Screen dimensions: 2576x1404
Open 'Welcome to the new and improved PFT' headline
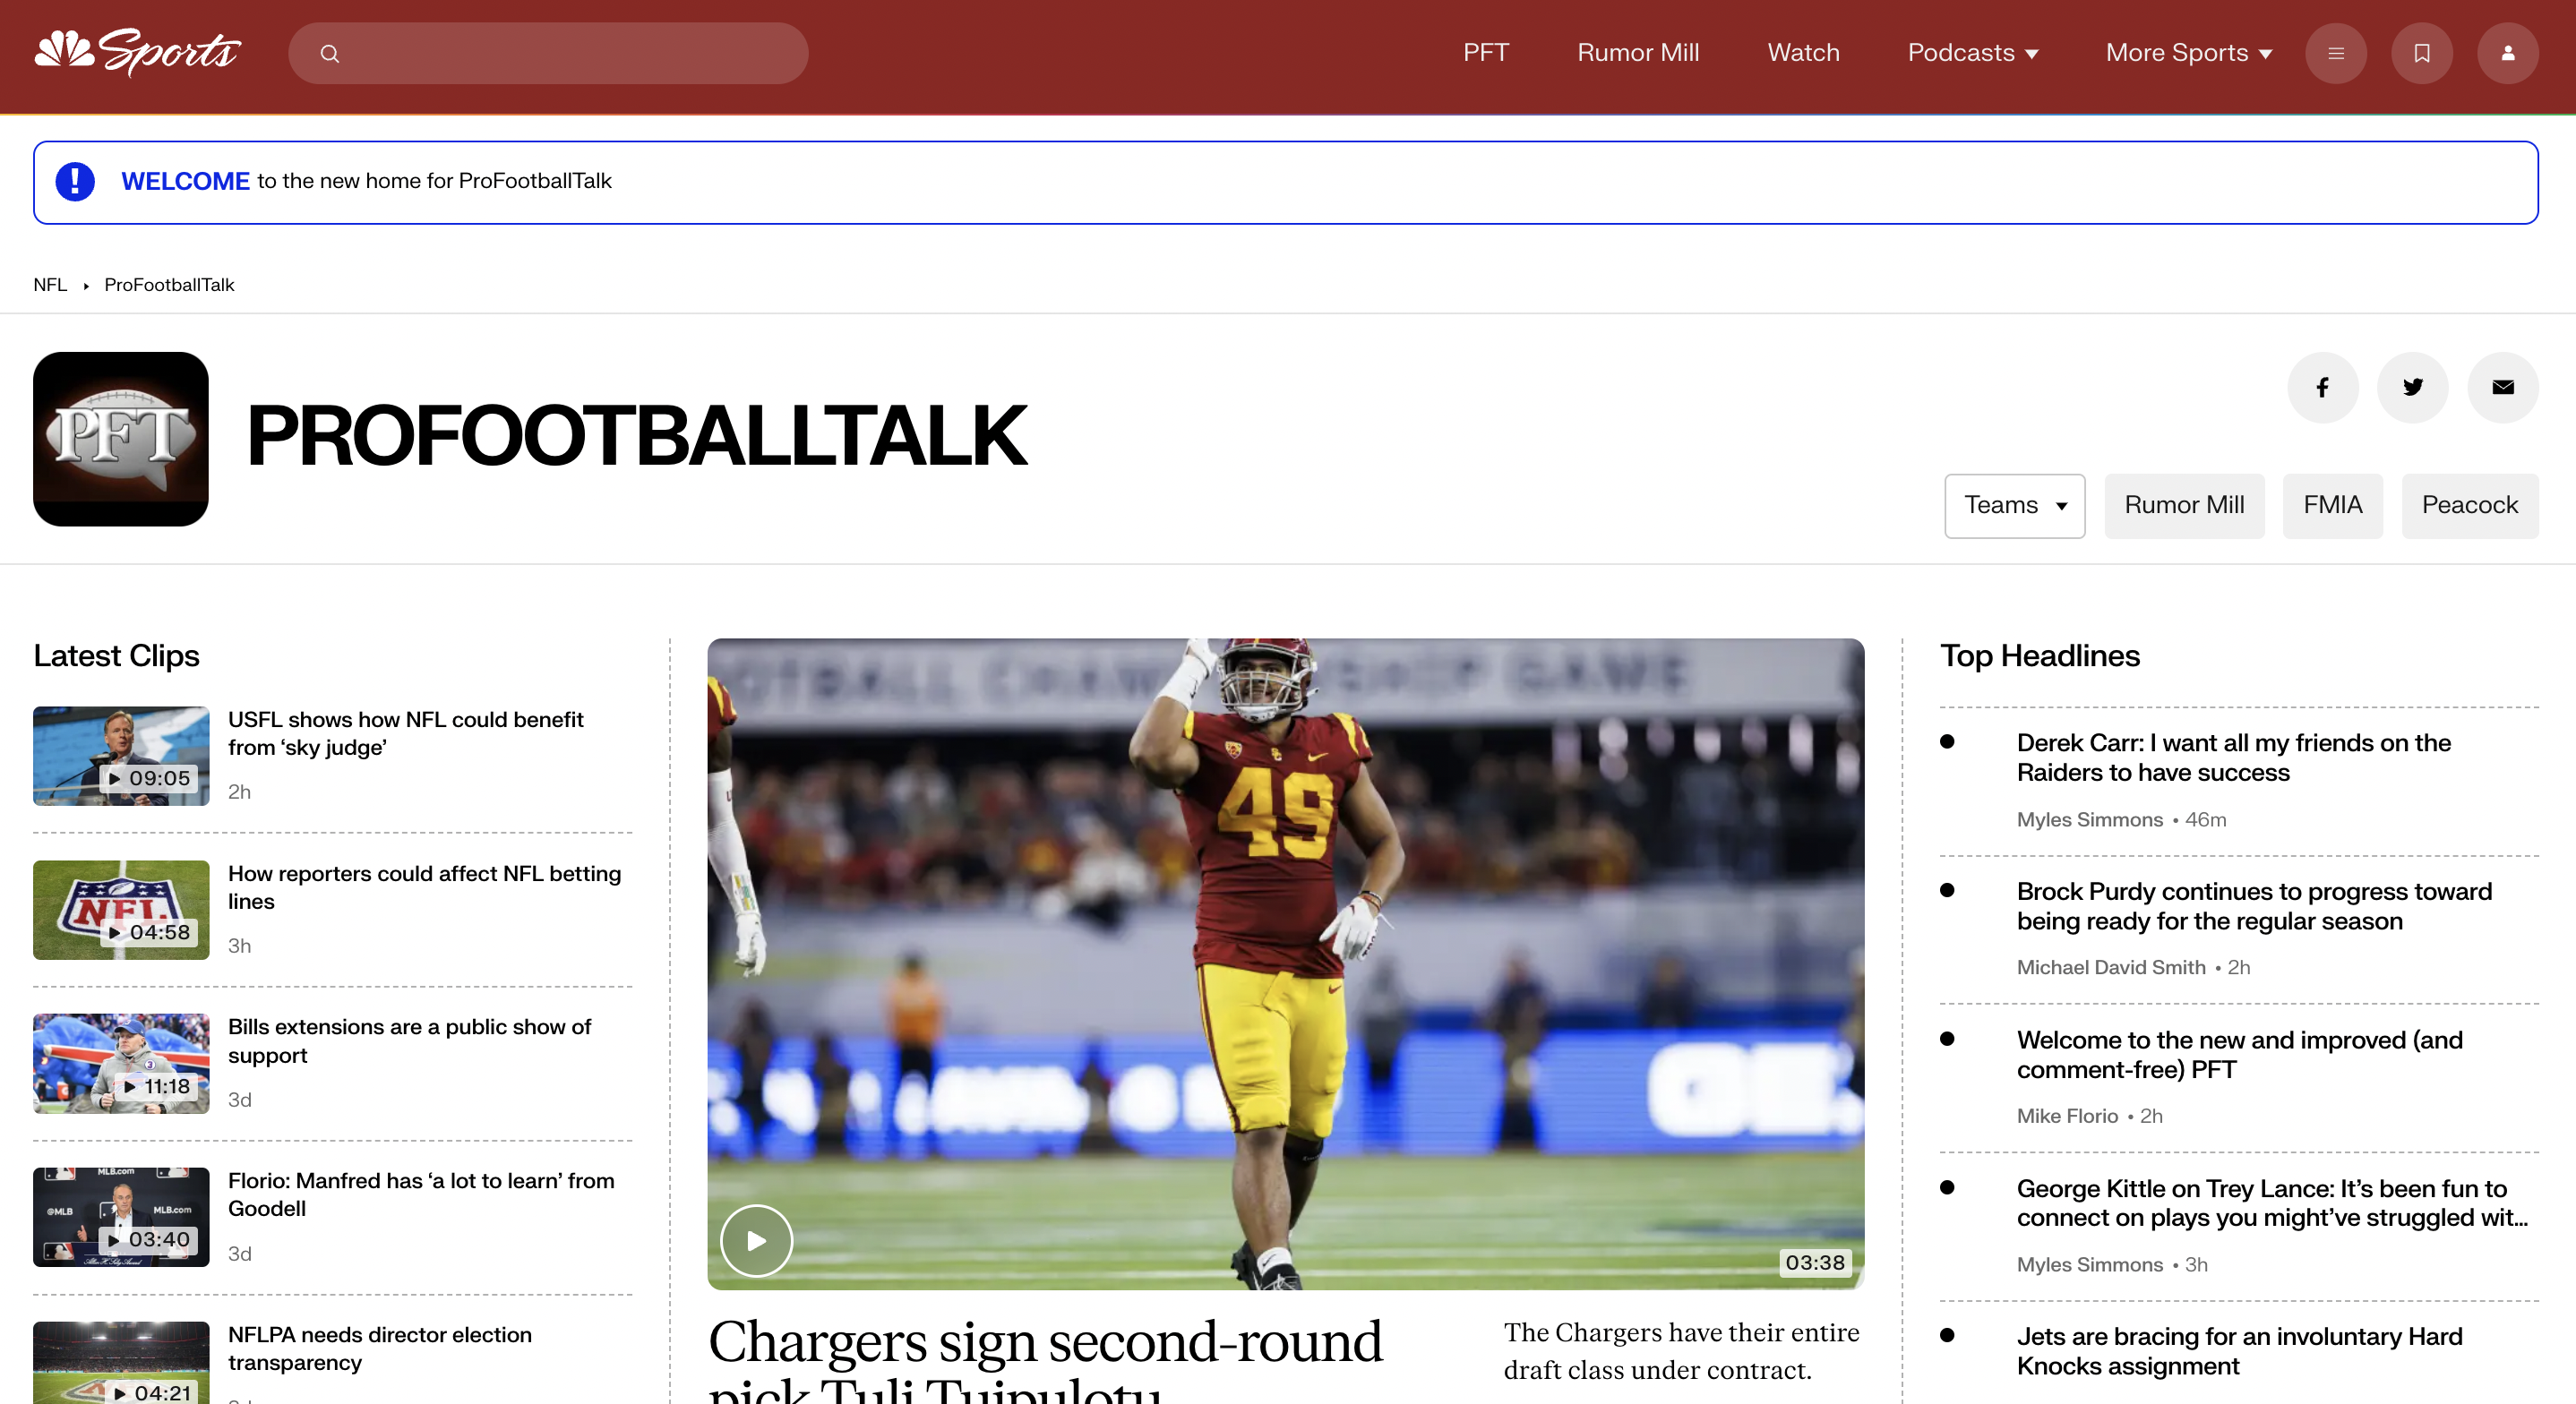2240,1056
